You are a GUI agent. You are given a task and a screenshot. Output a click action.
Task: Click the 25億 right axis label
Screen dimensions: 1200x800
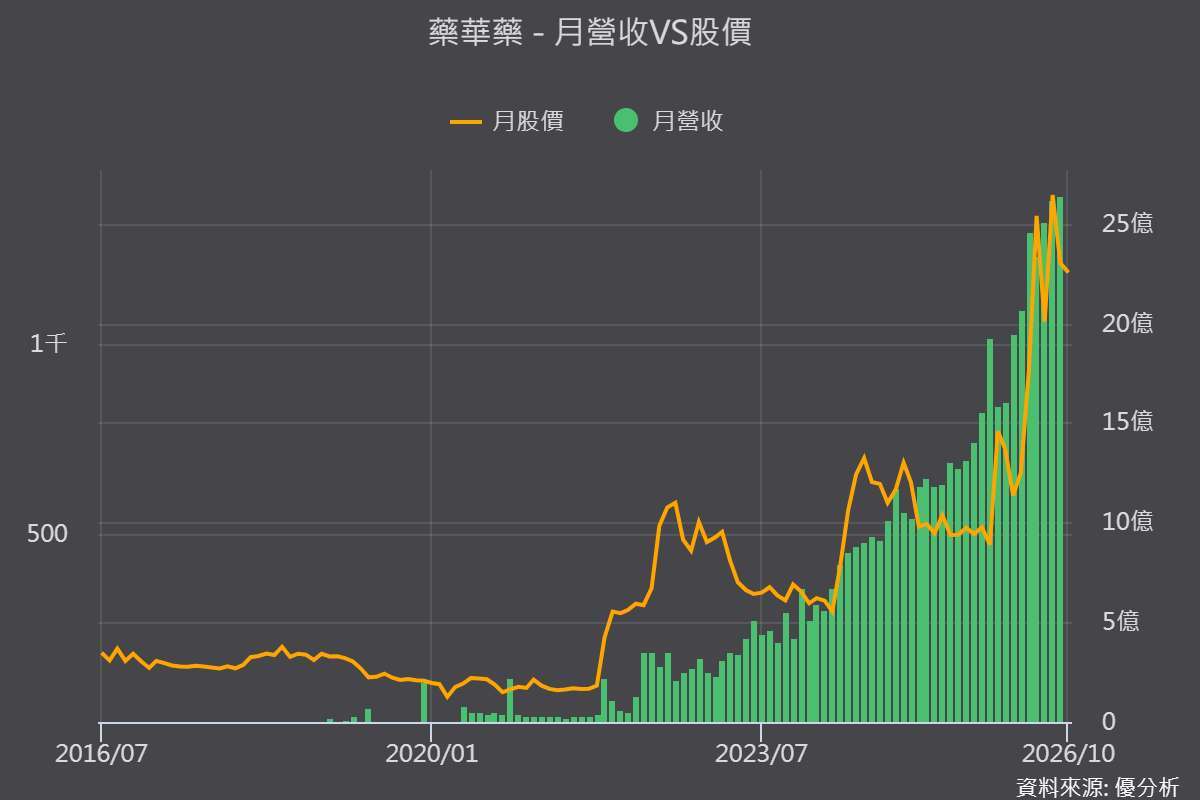1127,224
